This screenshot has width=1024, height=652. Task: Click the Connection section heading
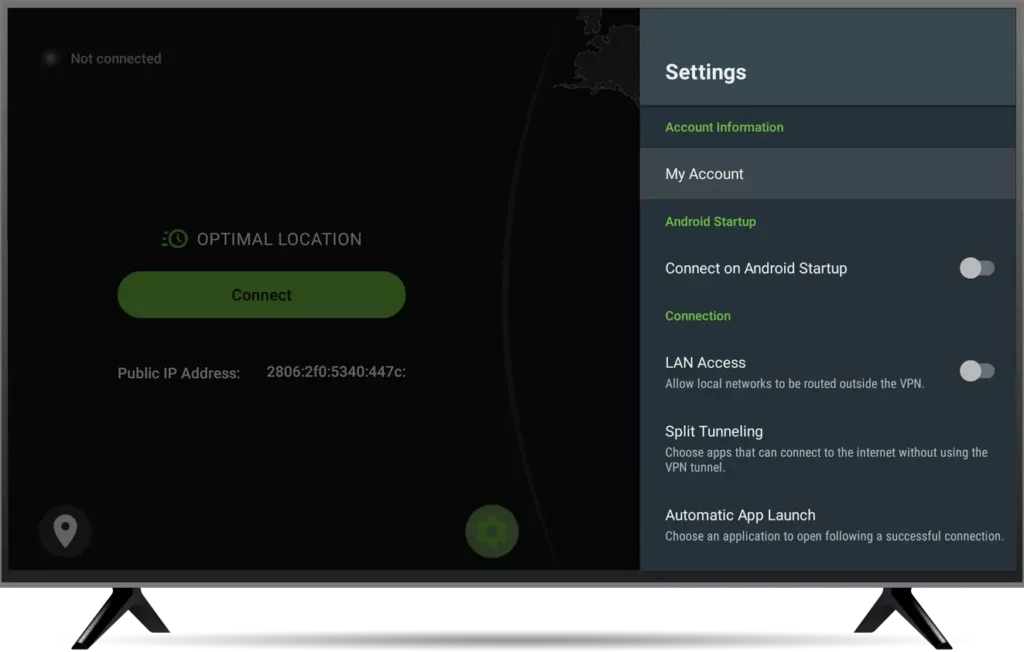point(698,315)
